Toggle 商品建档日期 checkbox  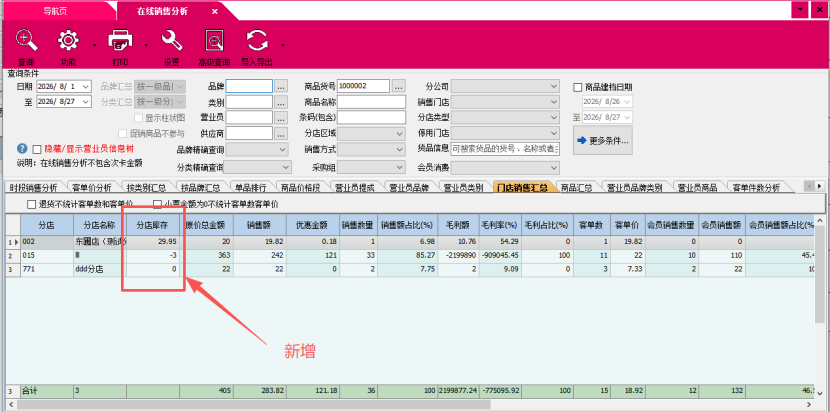point(578,87)
